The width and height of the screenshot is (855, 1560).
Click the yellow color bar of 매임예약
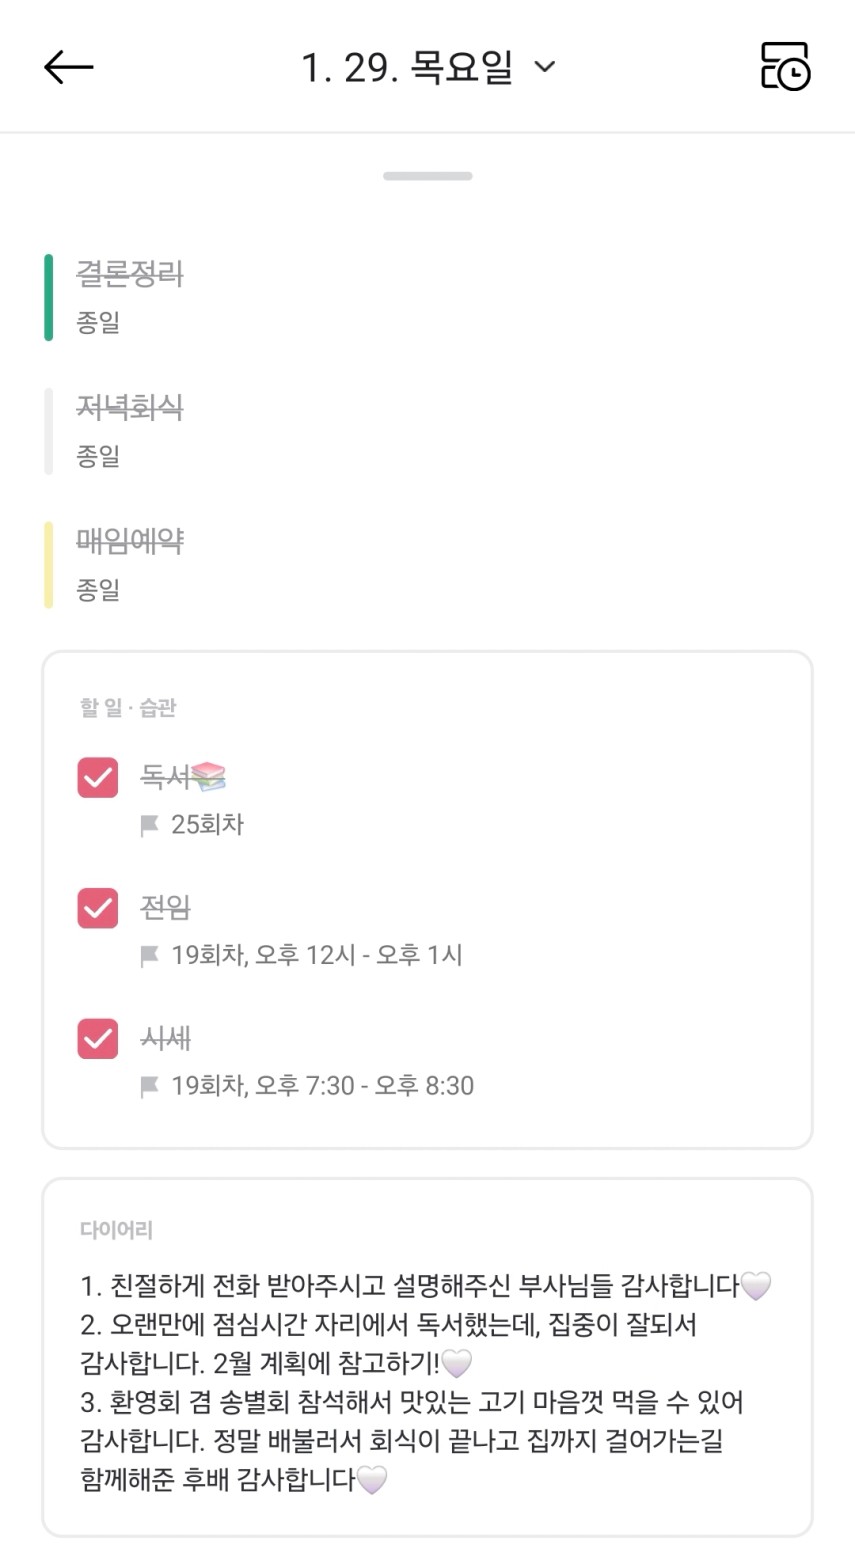tap(48, 565)
